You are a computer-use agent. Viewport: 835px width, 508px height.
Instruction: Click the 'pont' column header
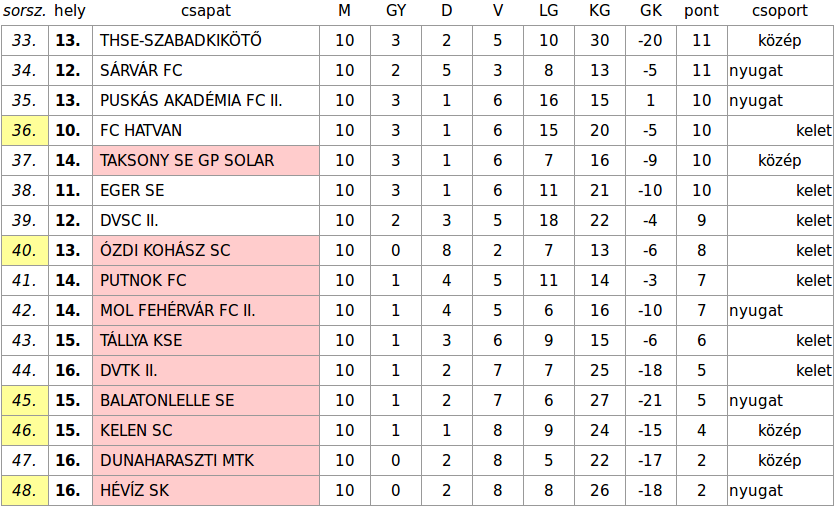(x=701, y=11)
